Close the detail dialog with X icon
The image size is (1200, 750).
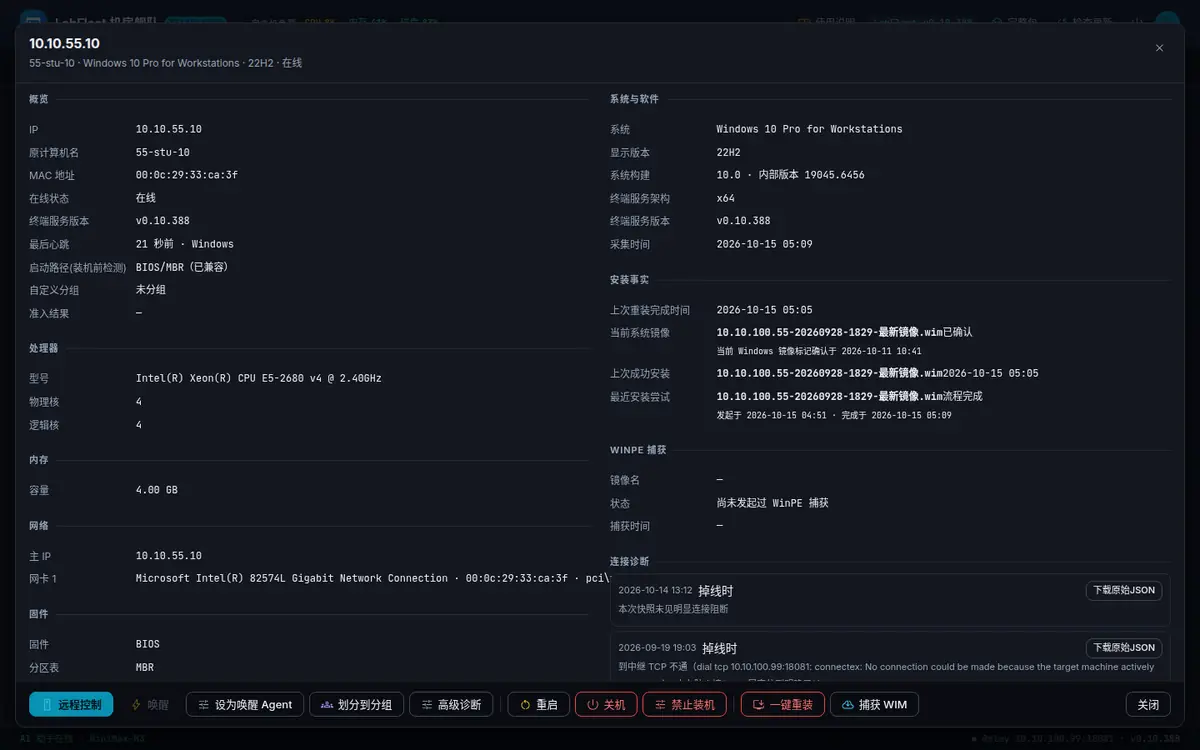1159,48
